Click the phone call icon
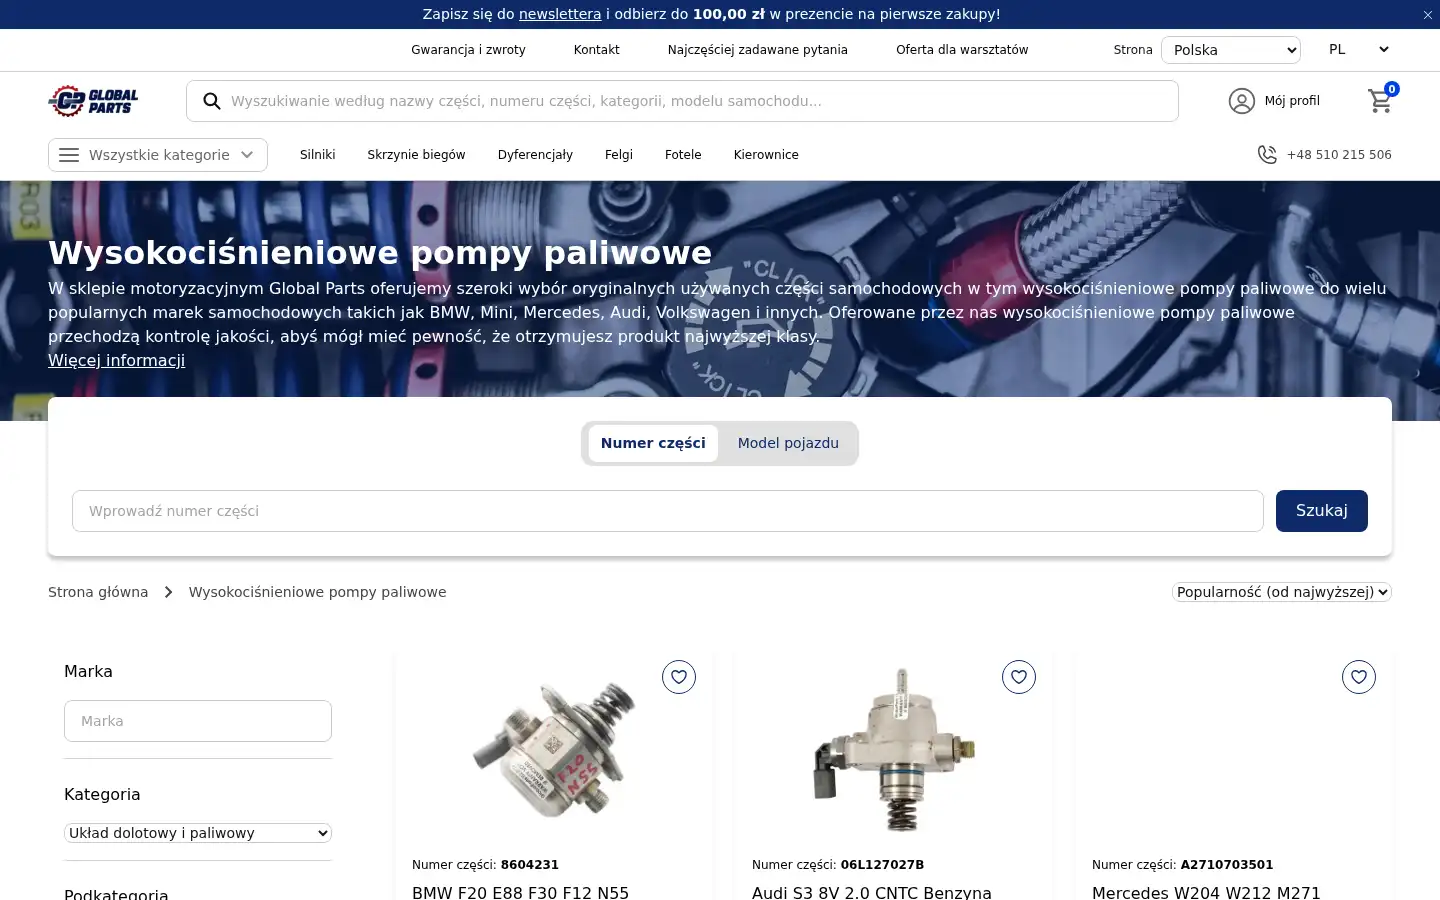Screen dimensions: 1440x900 point(1267,155)
